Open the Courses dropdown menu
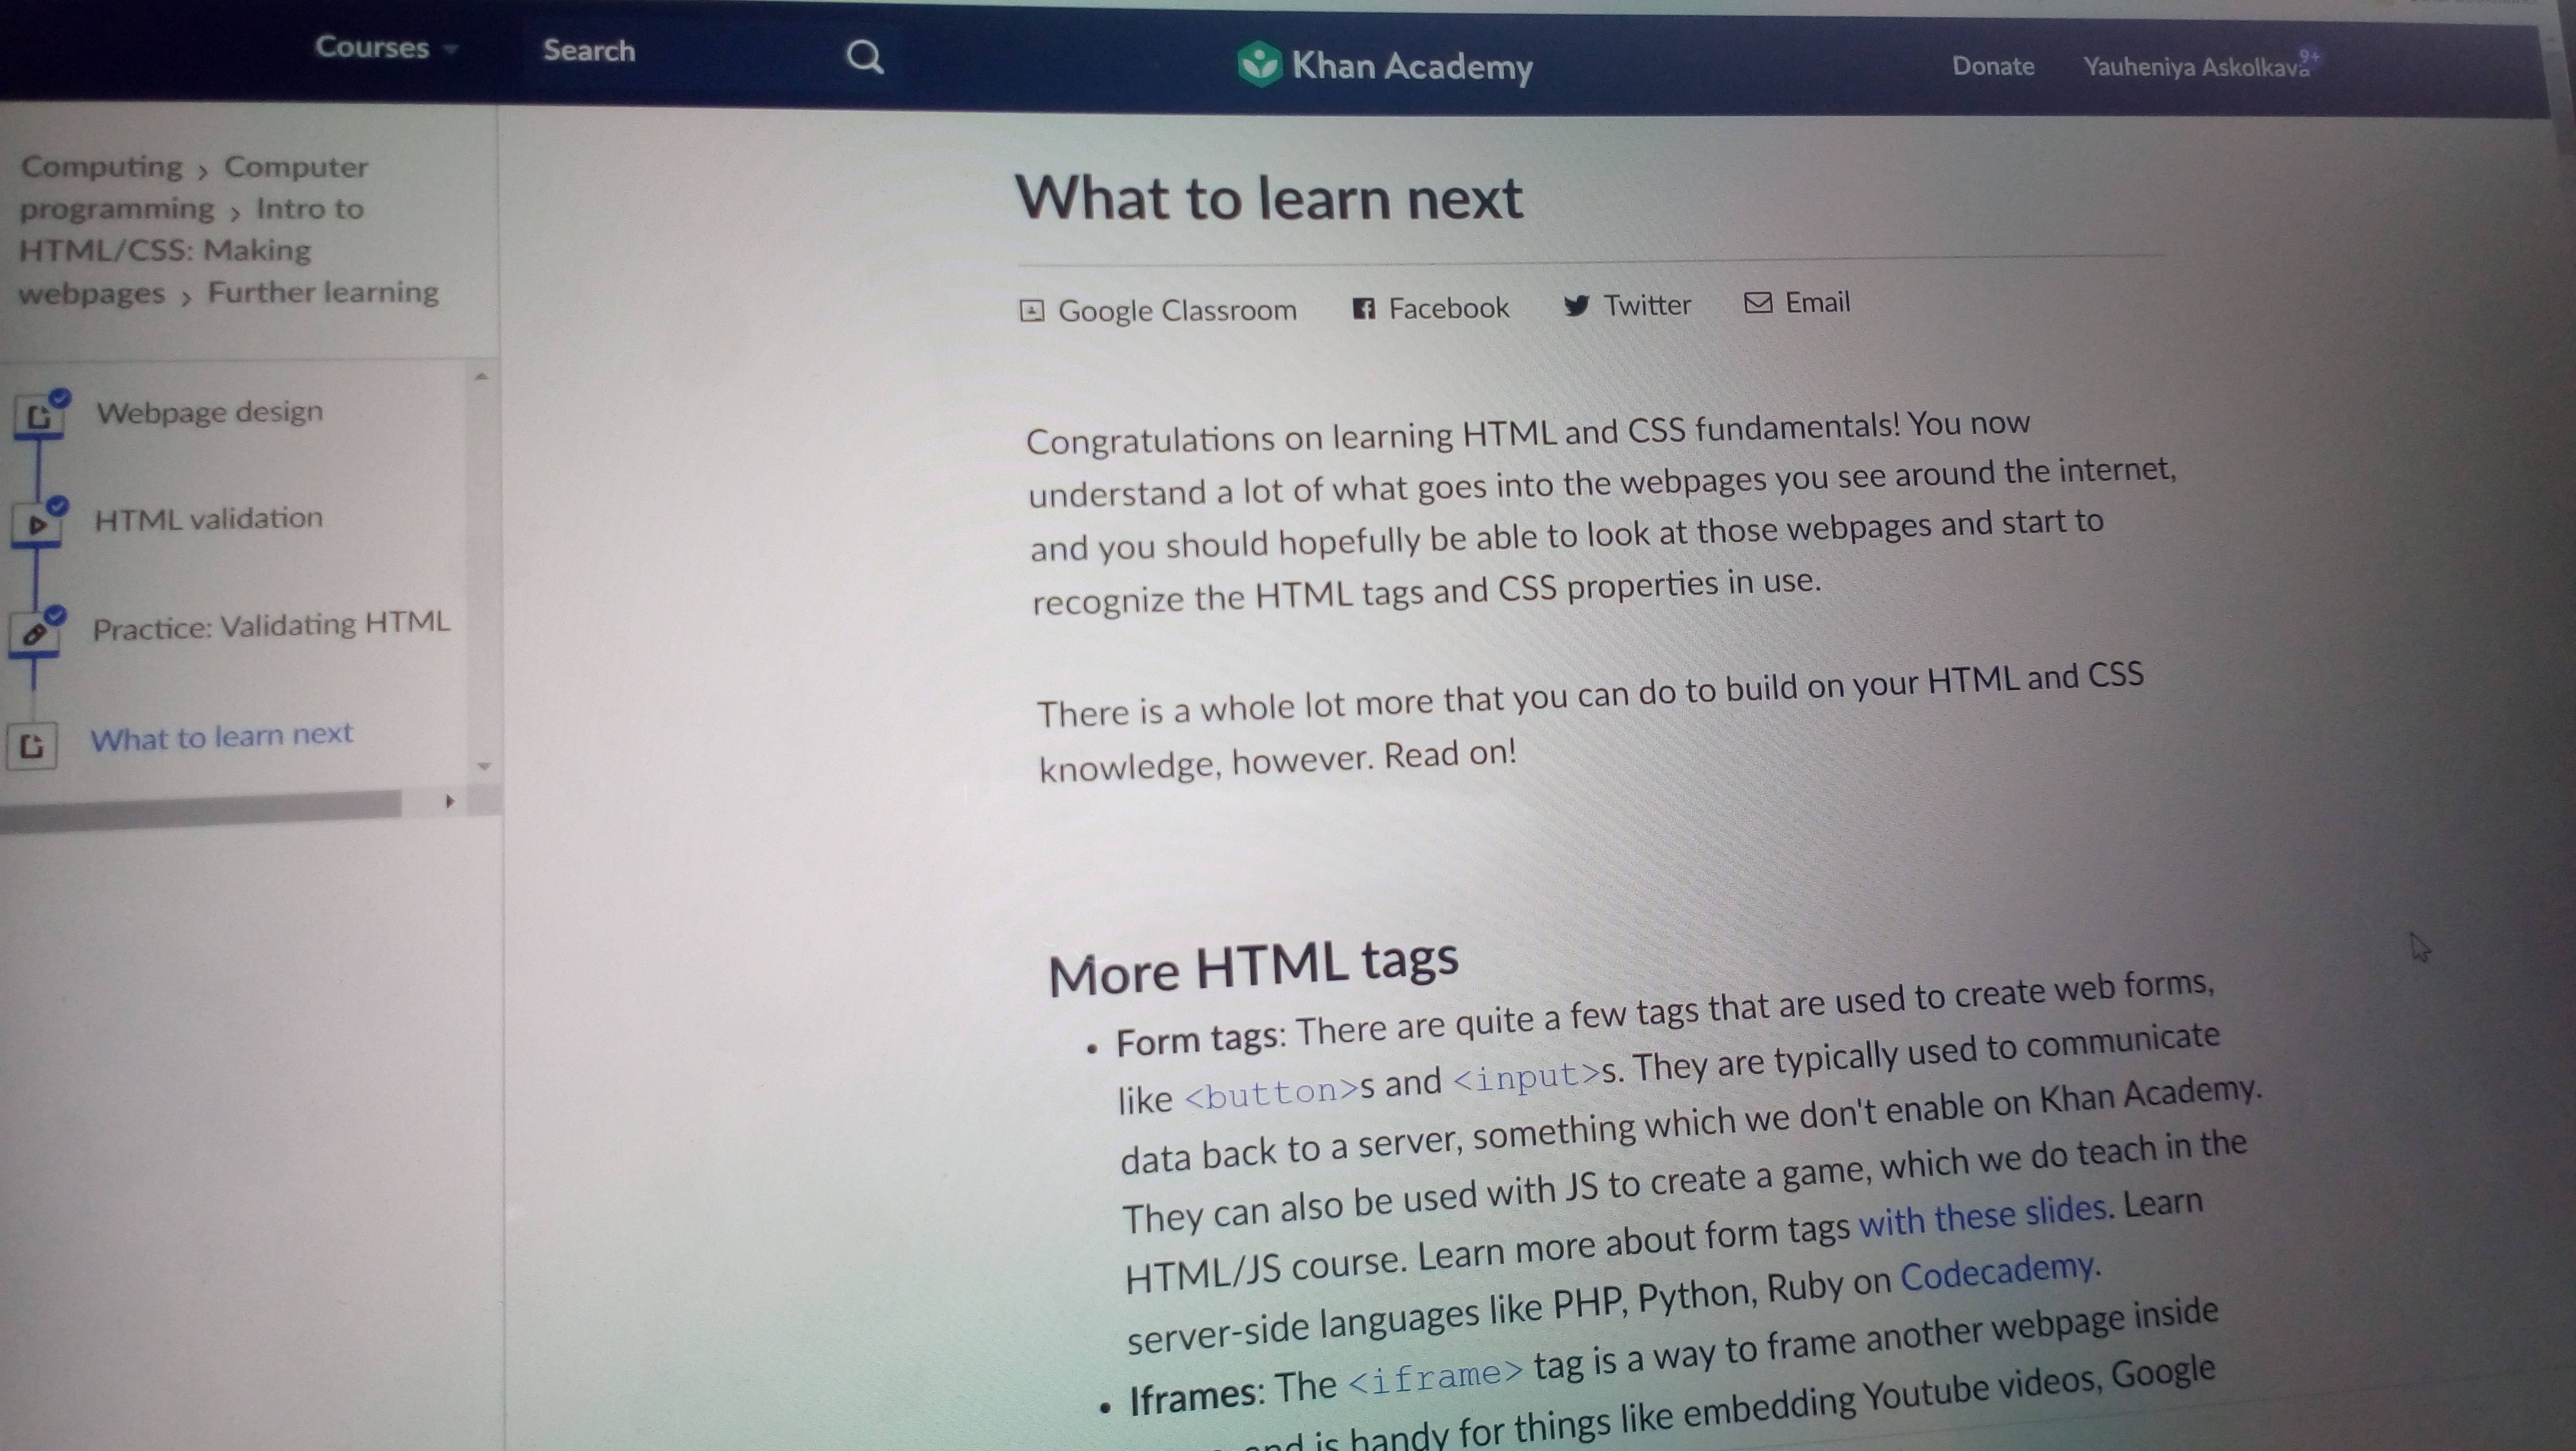The height and width of the screenshot is (1451, 2576). coord(386,47)
